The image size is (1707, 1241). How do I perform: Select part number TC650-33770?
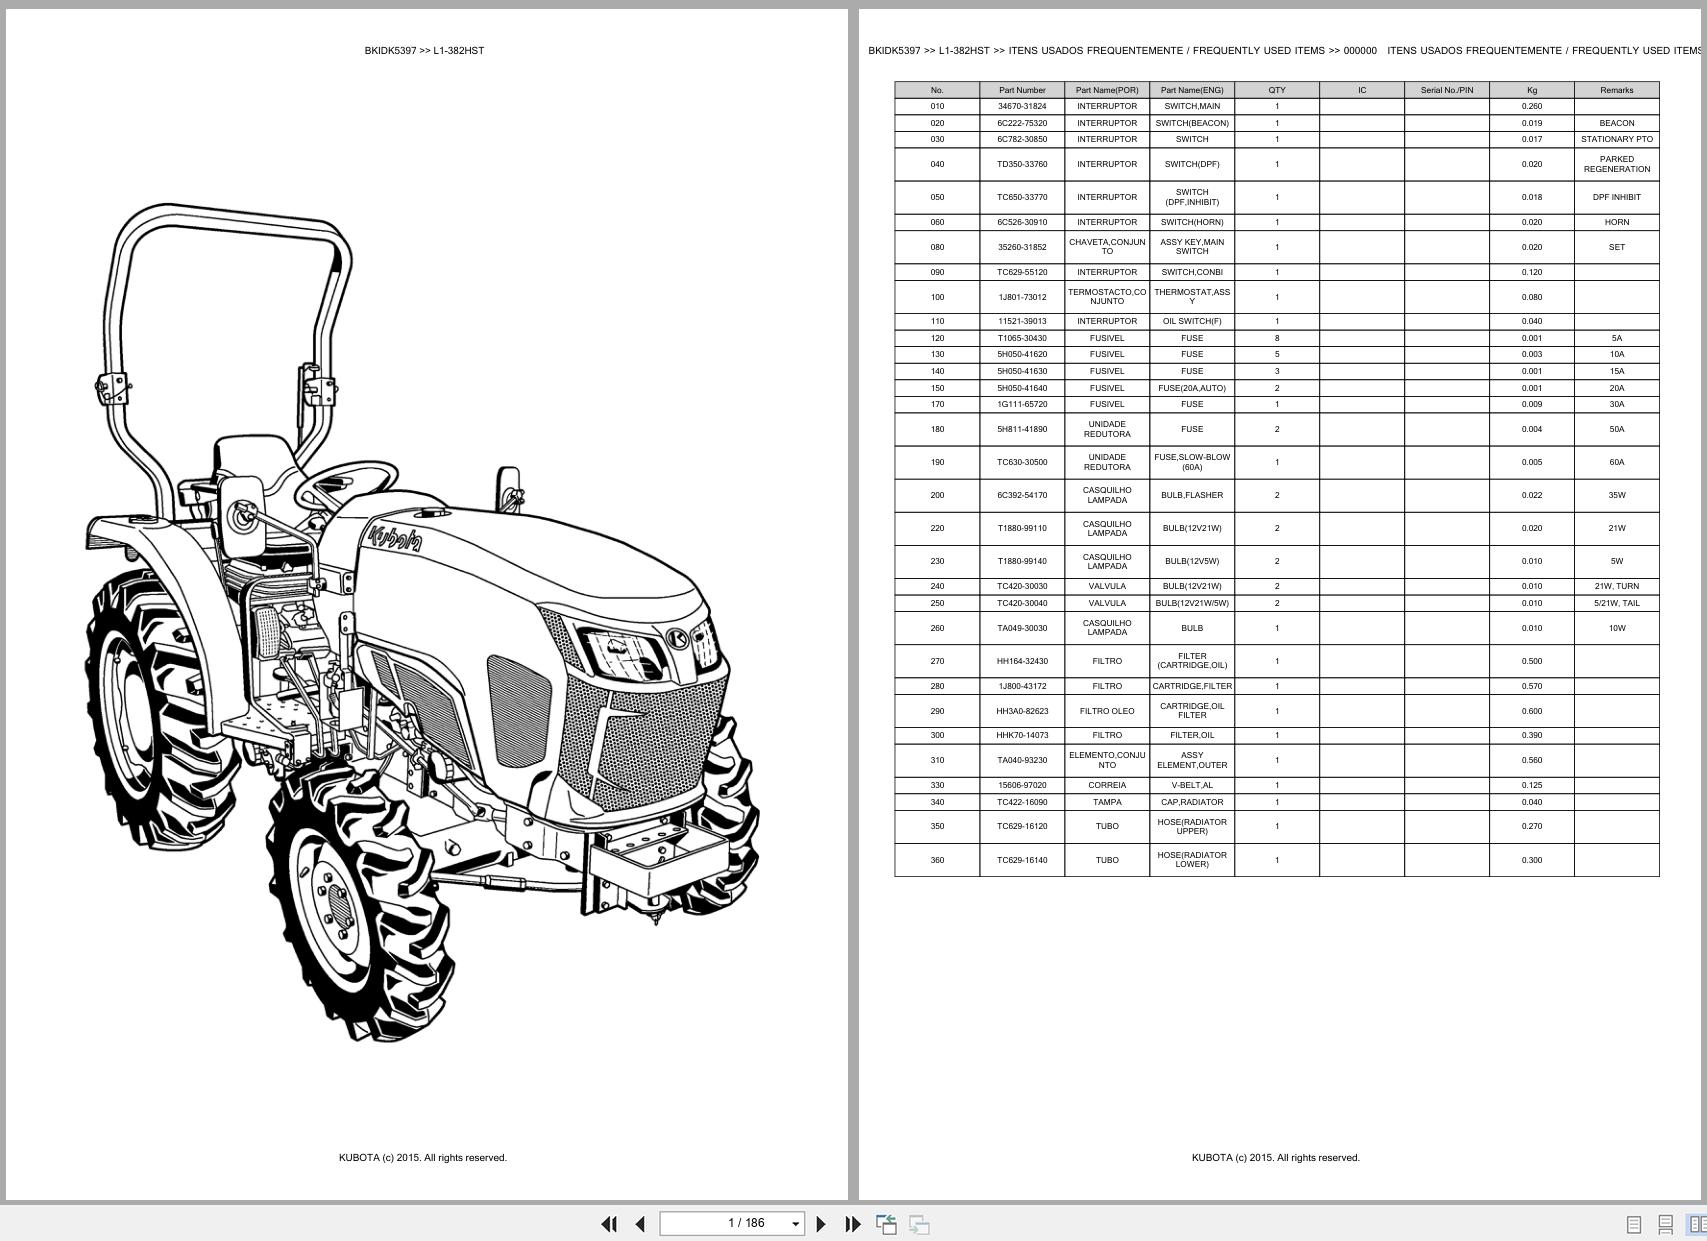coord(1022,197)
